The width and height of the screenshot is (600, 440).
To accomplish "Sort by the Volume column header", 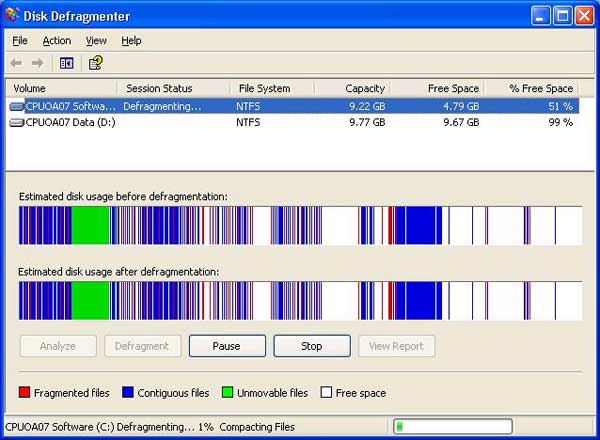I will [x=61, y=88].
